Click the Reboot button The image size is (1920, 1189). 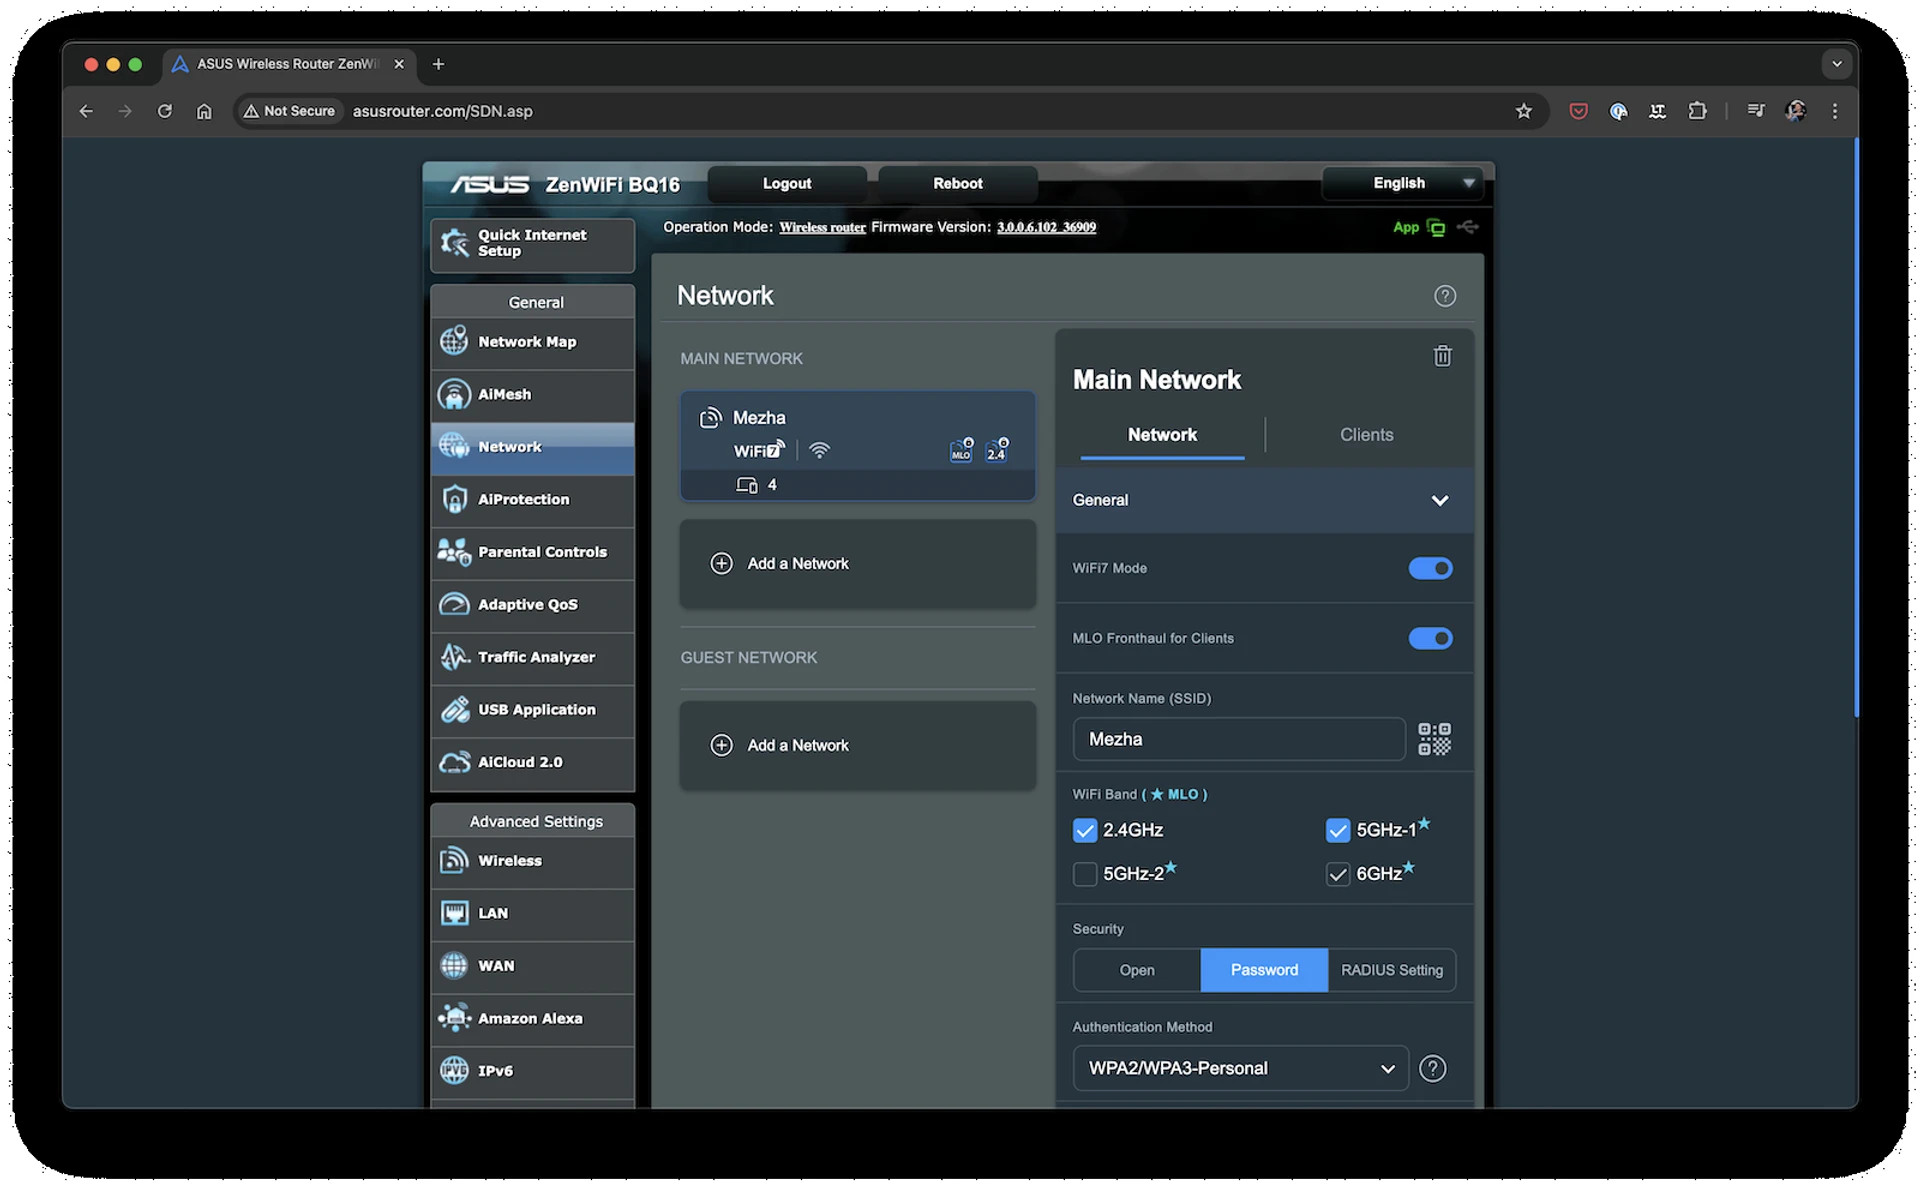pyautogui.click(x=957, y=183)
